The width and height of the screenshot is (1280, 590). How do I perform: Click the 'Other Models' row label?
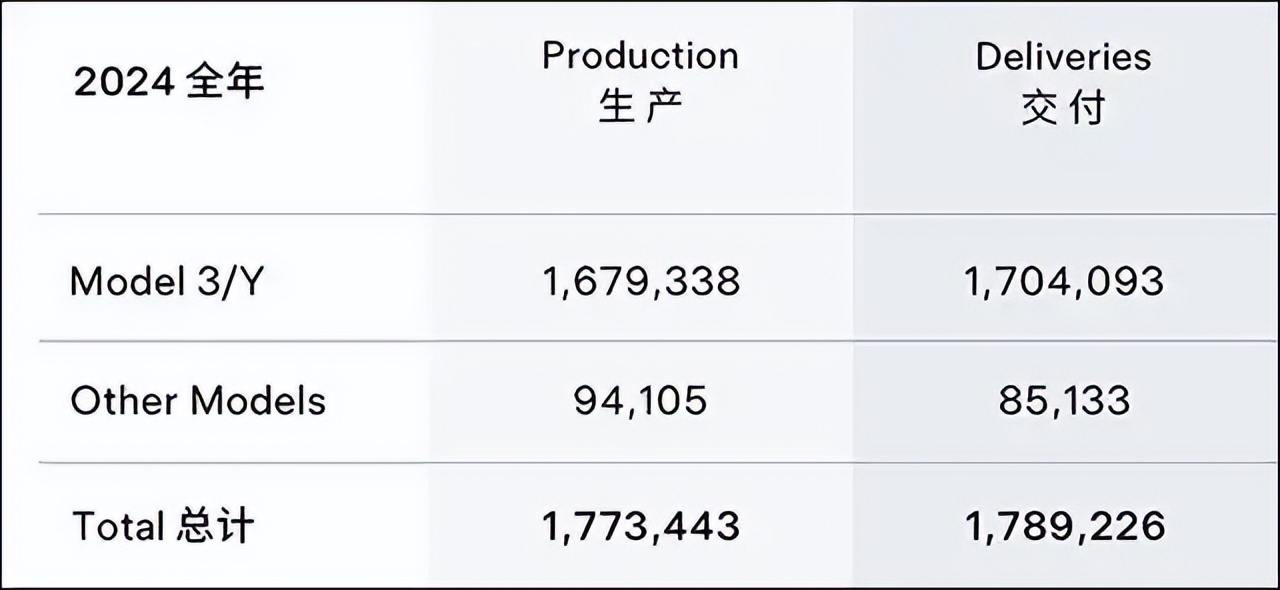[x=198, y=401]
